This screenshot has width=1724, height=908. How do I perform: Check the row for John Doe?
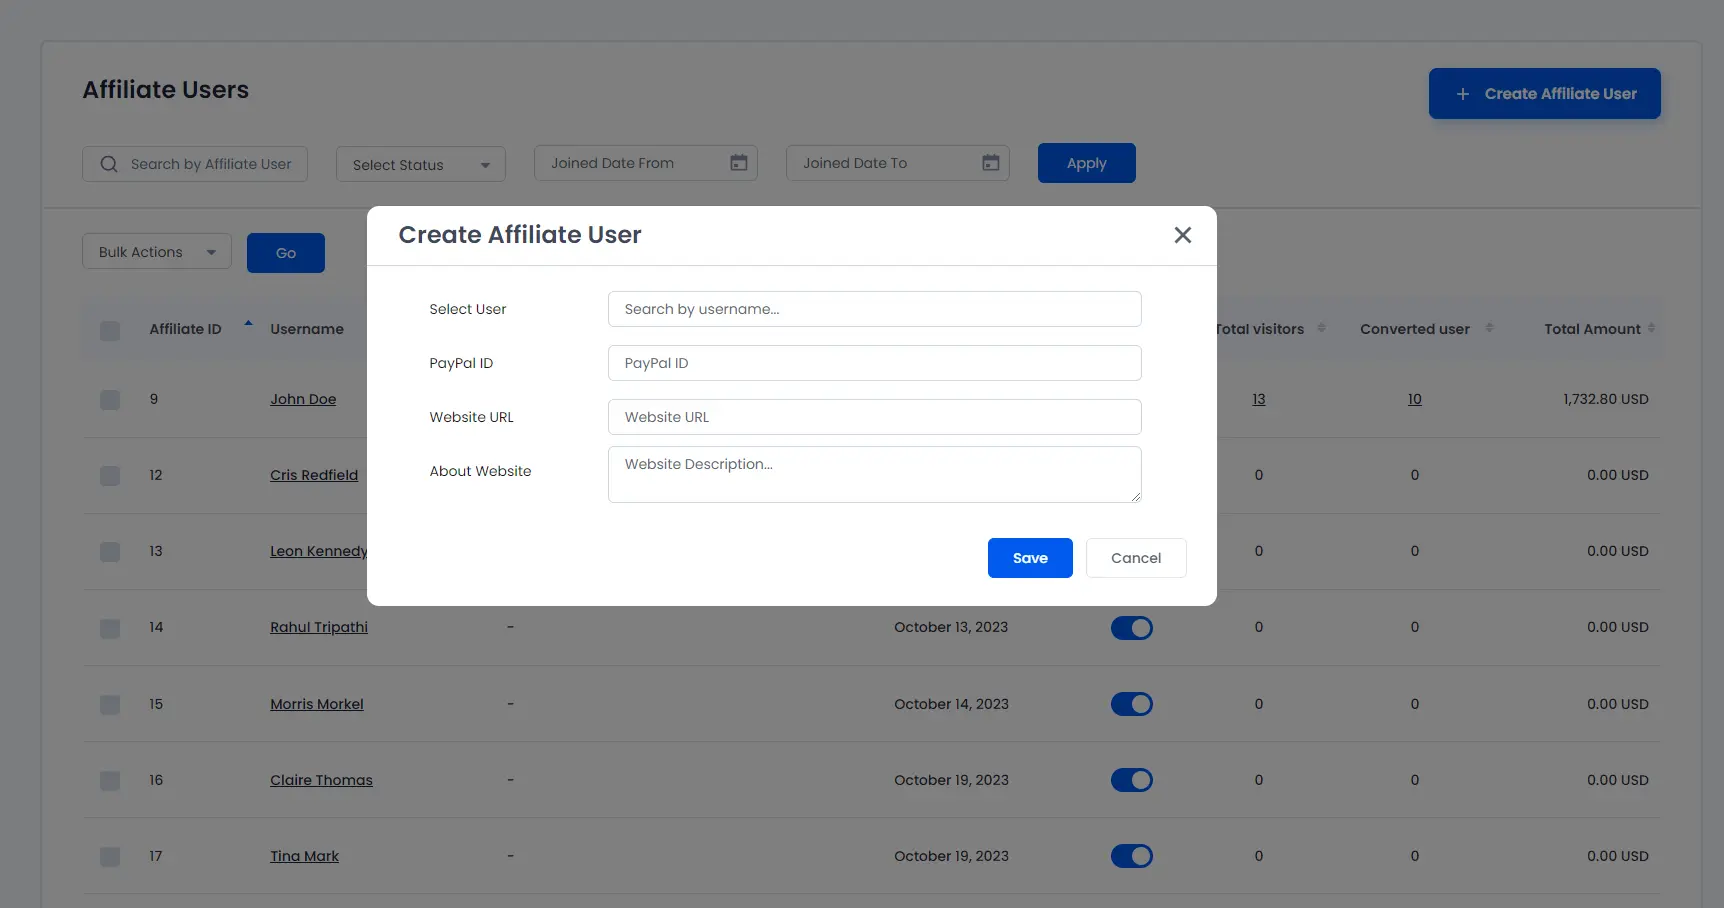click(110, 400)
